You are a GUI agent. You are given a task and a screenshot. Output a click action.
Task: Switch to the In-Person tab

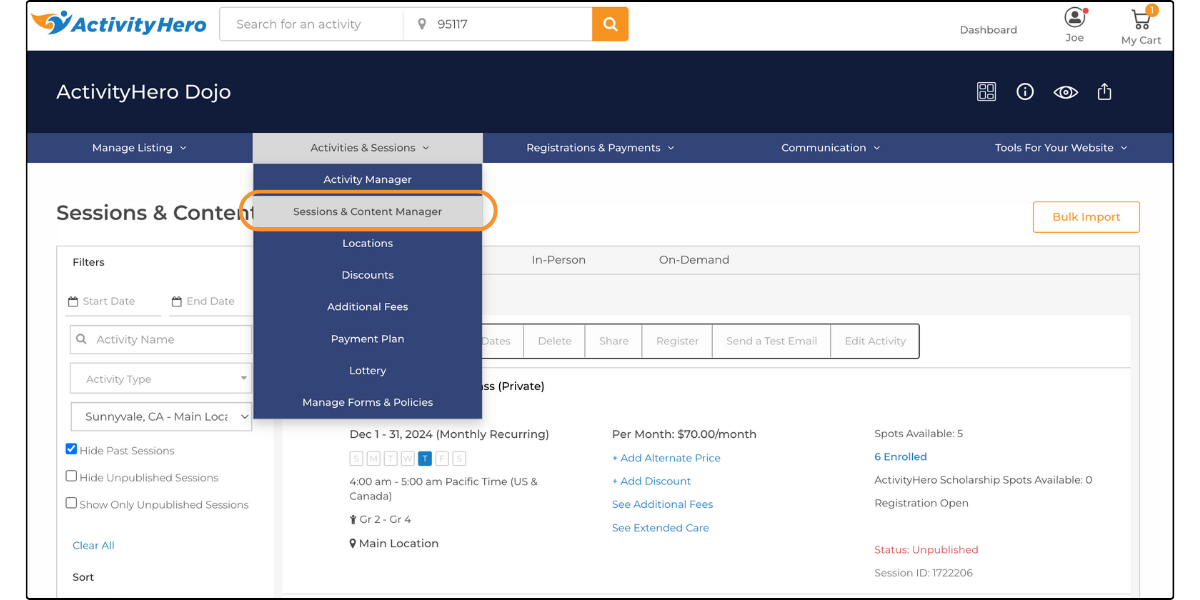click(559, 260)
